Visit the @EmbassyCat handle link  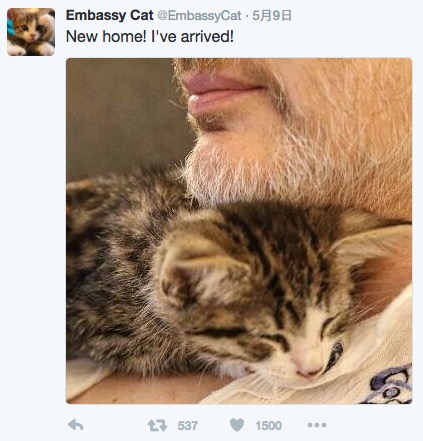[199, 16]
